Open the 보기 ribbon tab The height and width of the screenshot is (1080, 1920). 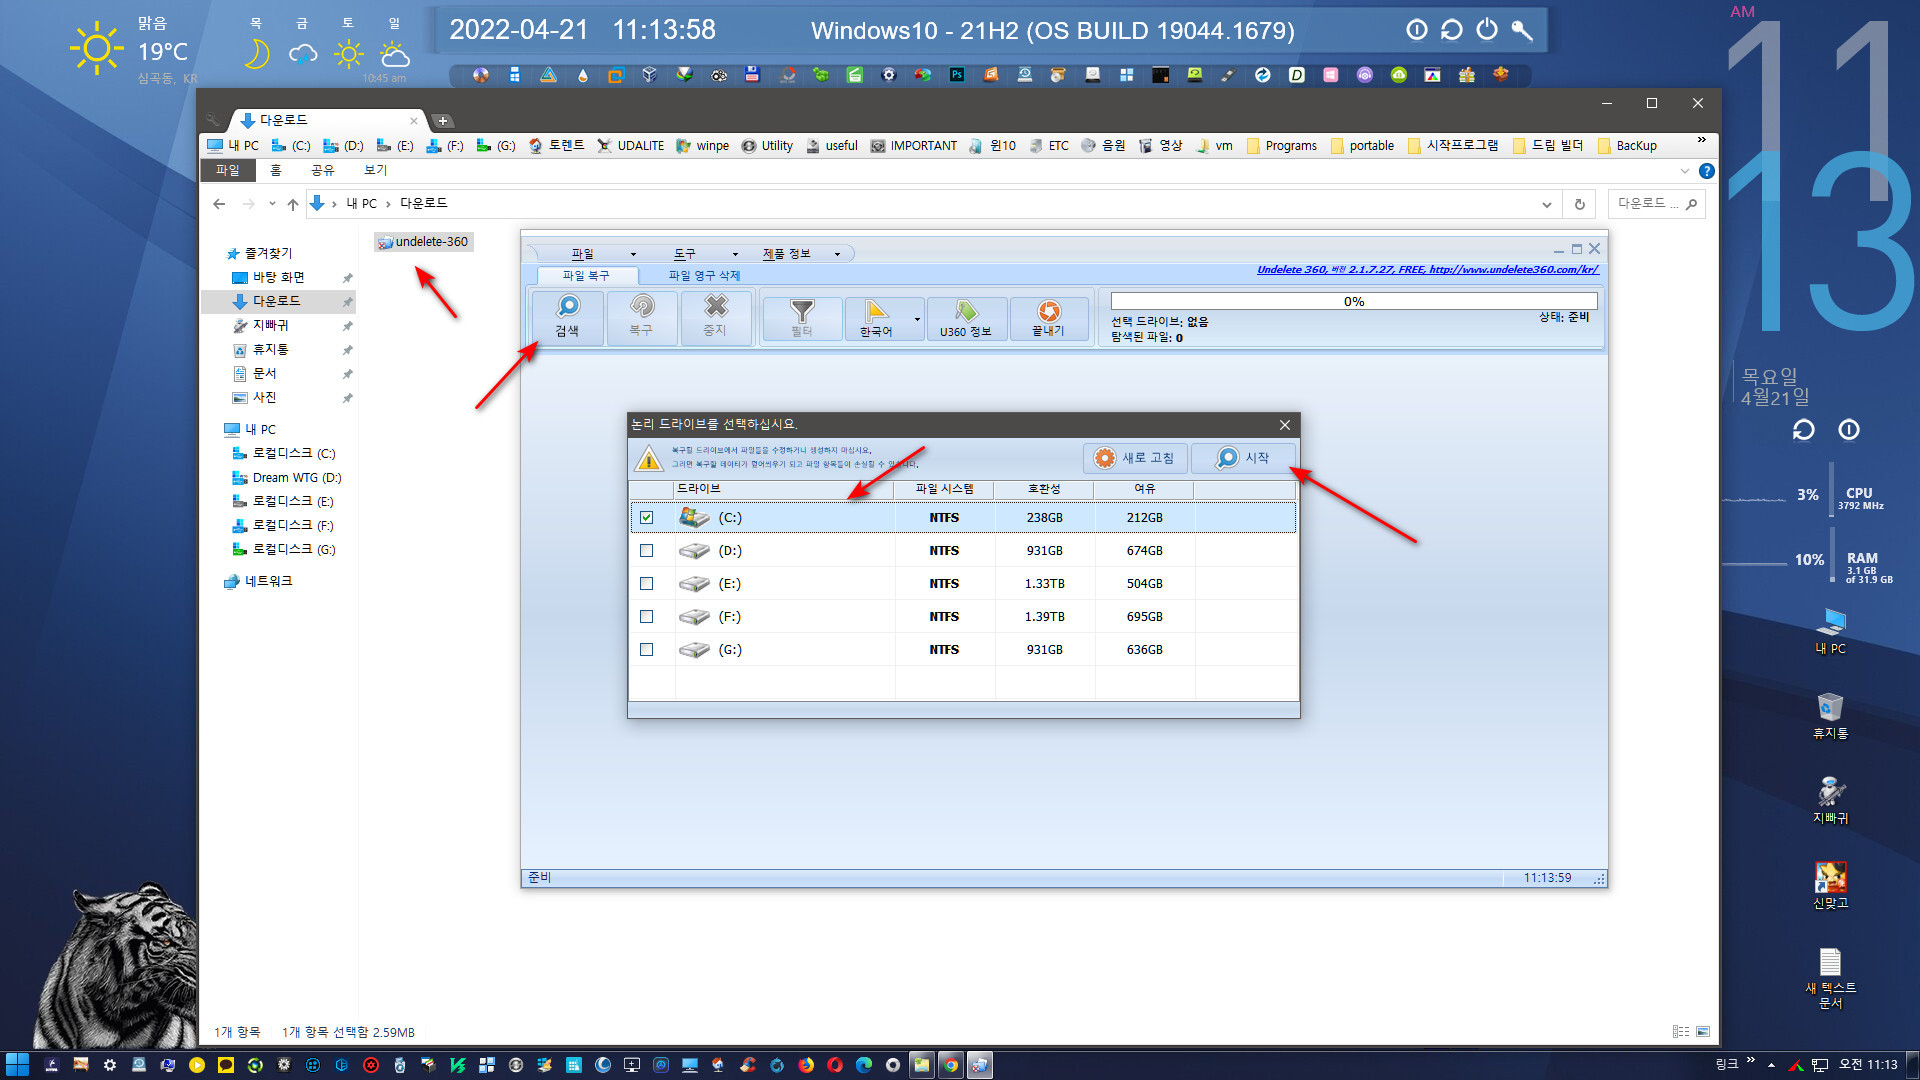click(x=375, y=171)
